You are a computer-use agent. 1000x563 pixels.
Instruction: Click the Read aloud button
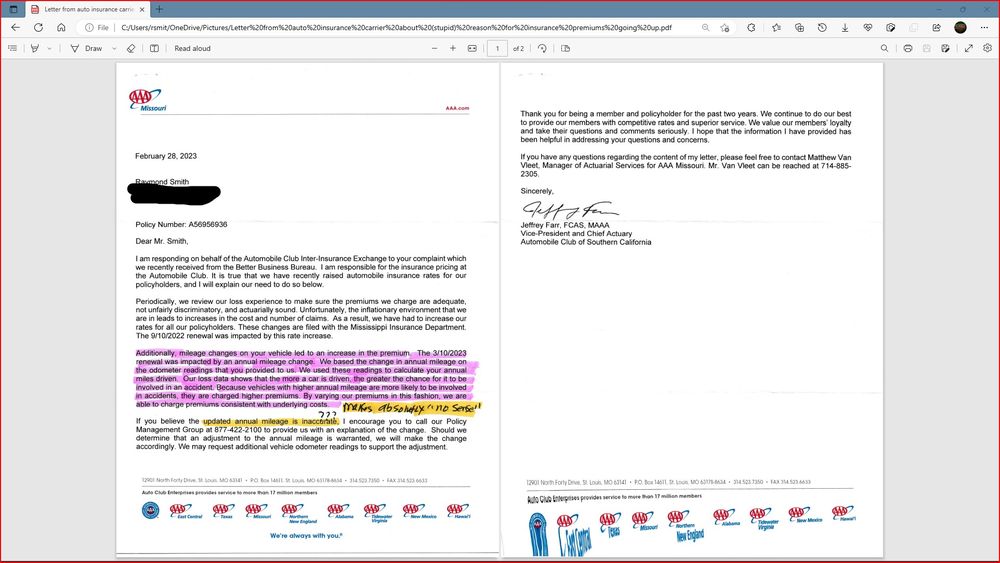point(192,48)
